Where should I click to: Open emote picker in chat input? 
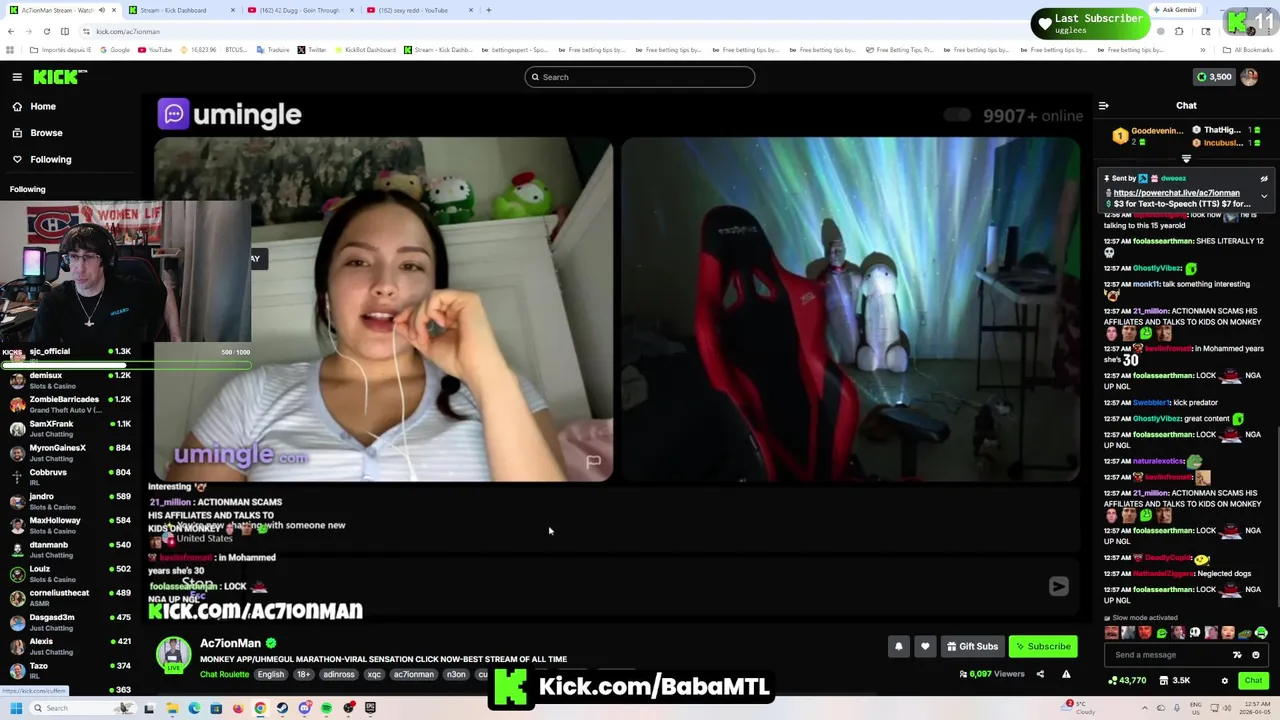1256,655
